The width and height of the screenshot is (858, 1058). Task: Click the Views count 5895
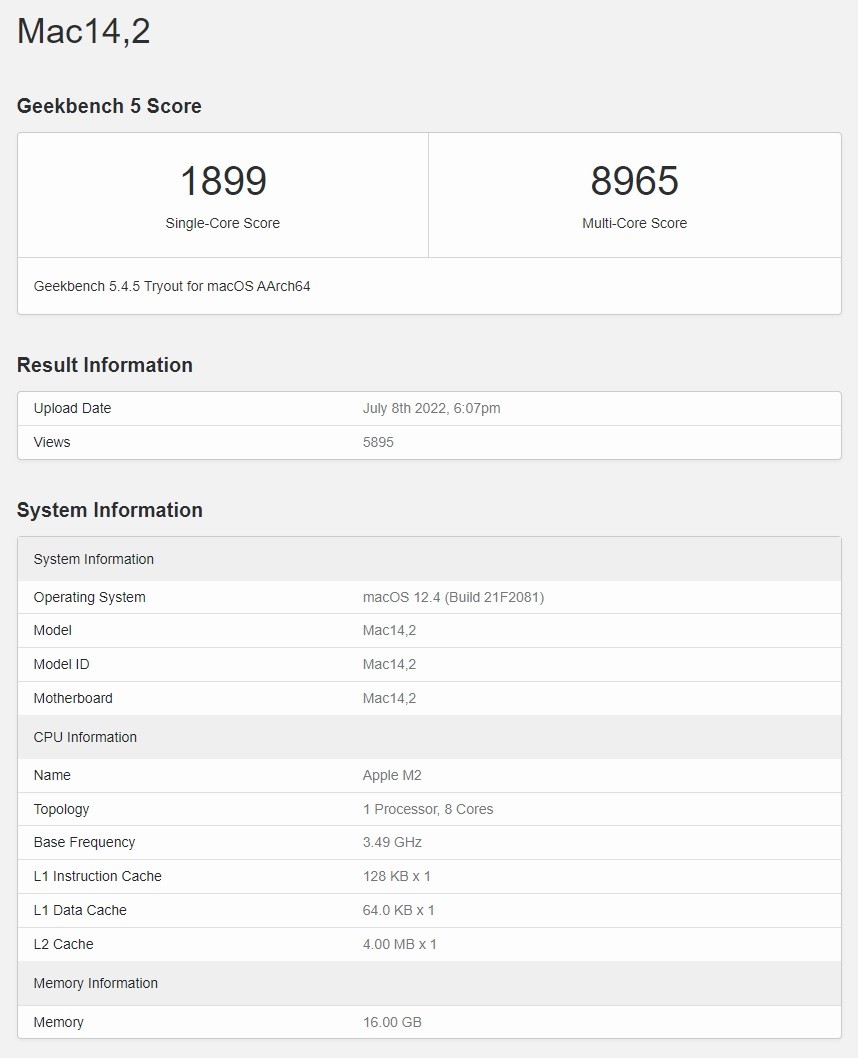pos(379,442)
